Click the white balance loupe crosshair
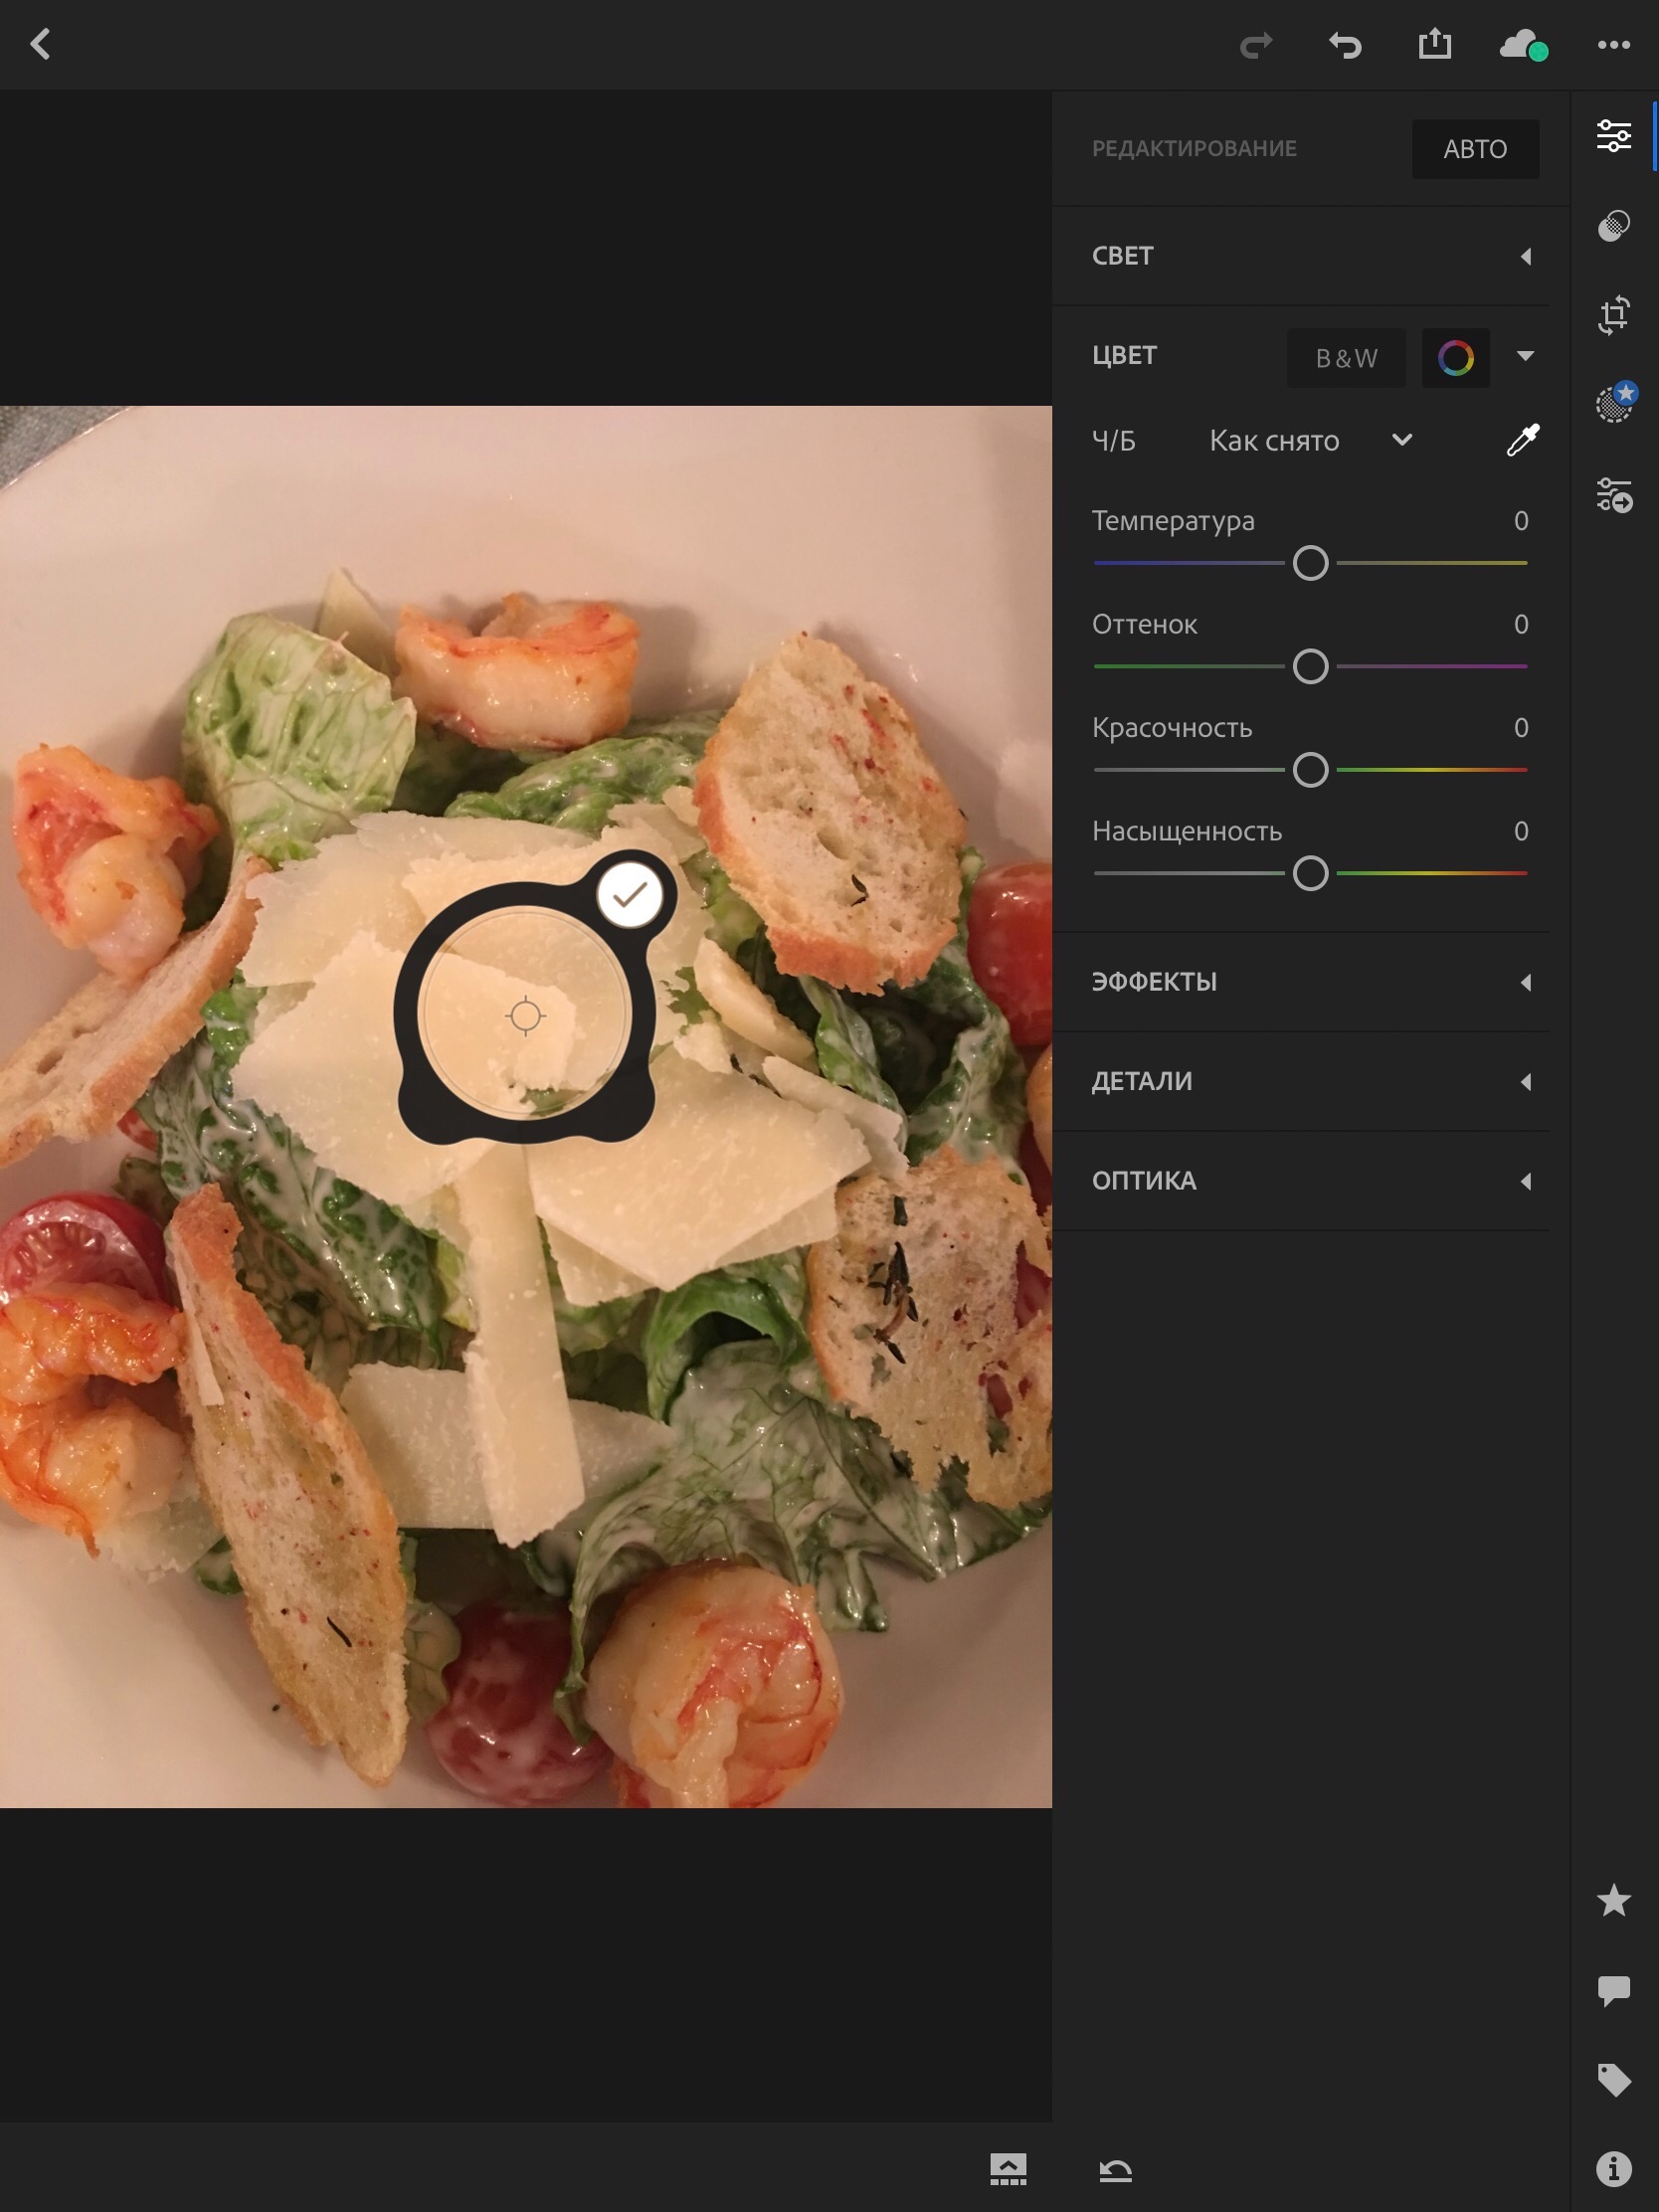This screenshot has height=2212, width=1659. pos(525,1016)
